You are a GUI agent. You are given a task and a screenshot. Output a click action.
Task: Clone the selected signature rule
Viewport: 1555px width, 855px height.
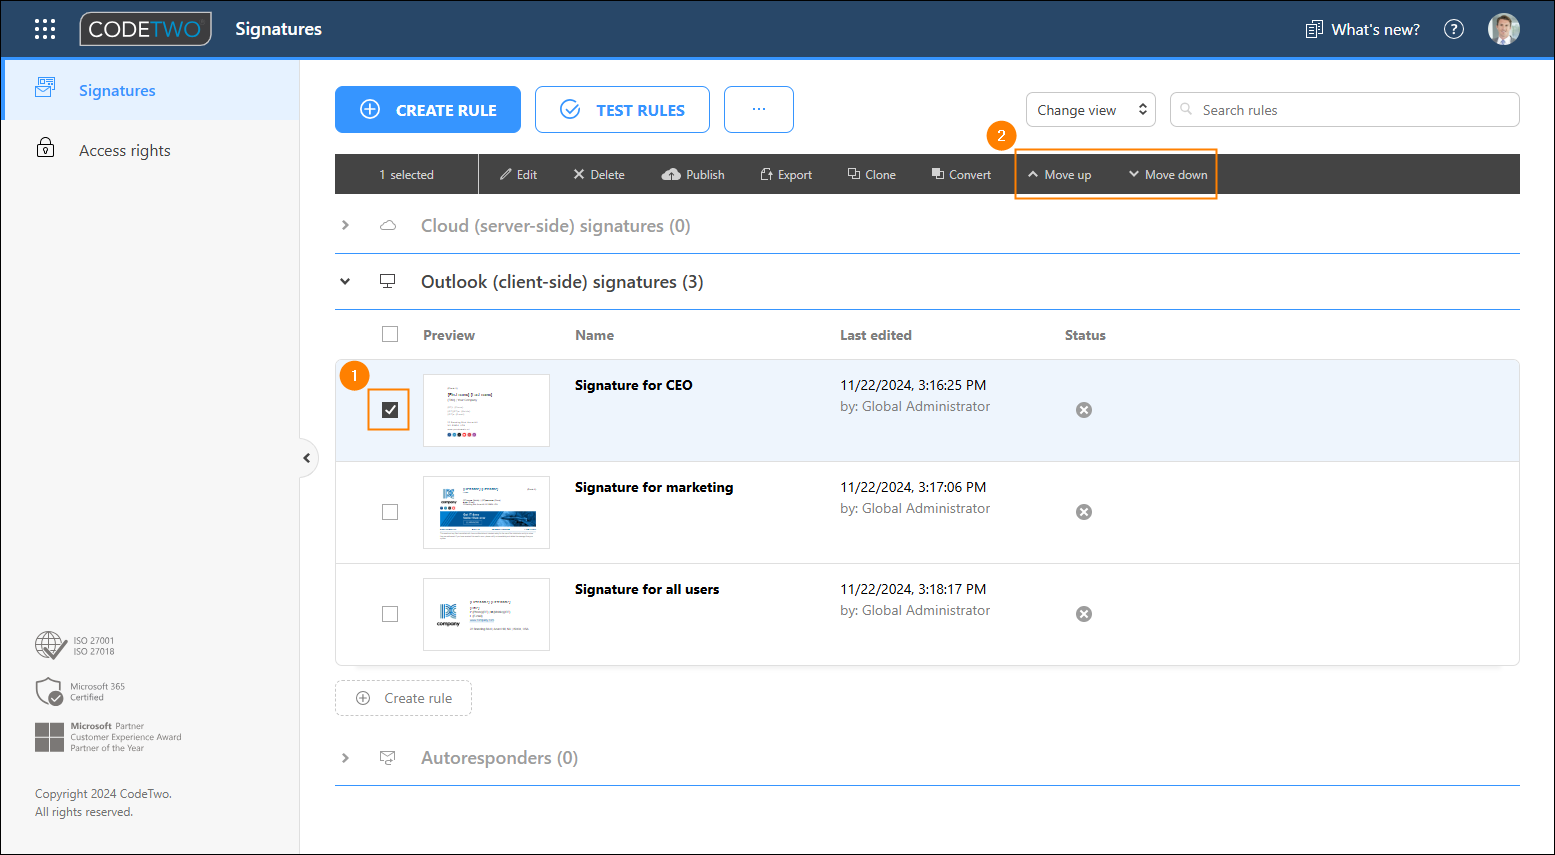(872, 174)
